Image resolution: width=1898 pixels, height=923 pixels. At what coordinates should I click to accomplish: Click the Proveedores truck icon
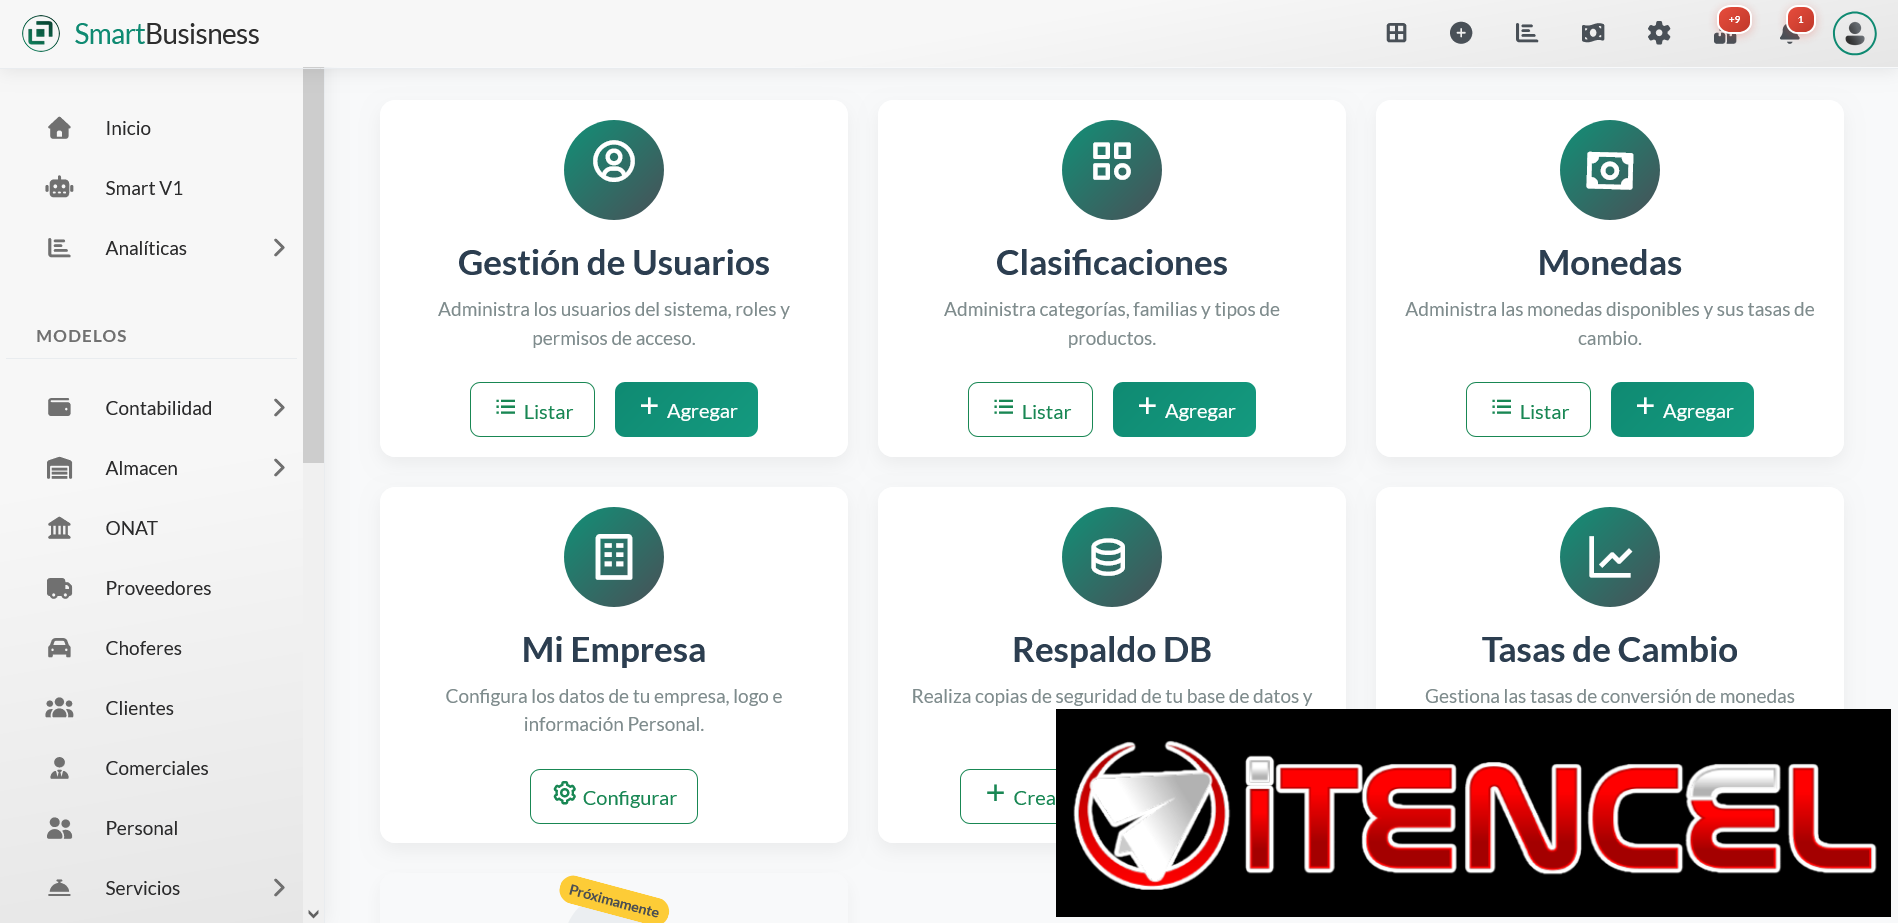pos(60,587)
